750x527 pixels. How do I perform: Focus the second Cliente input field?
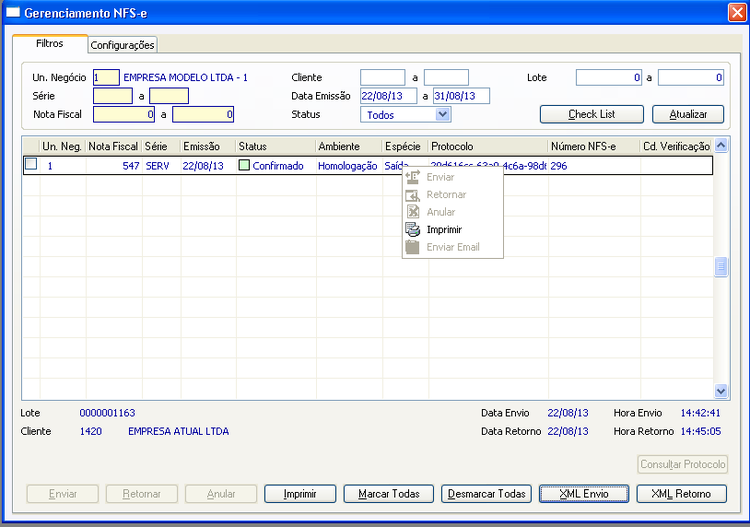coord(446,77)
